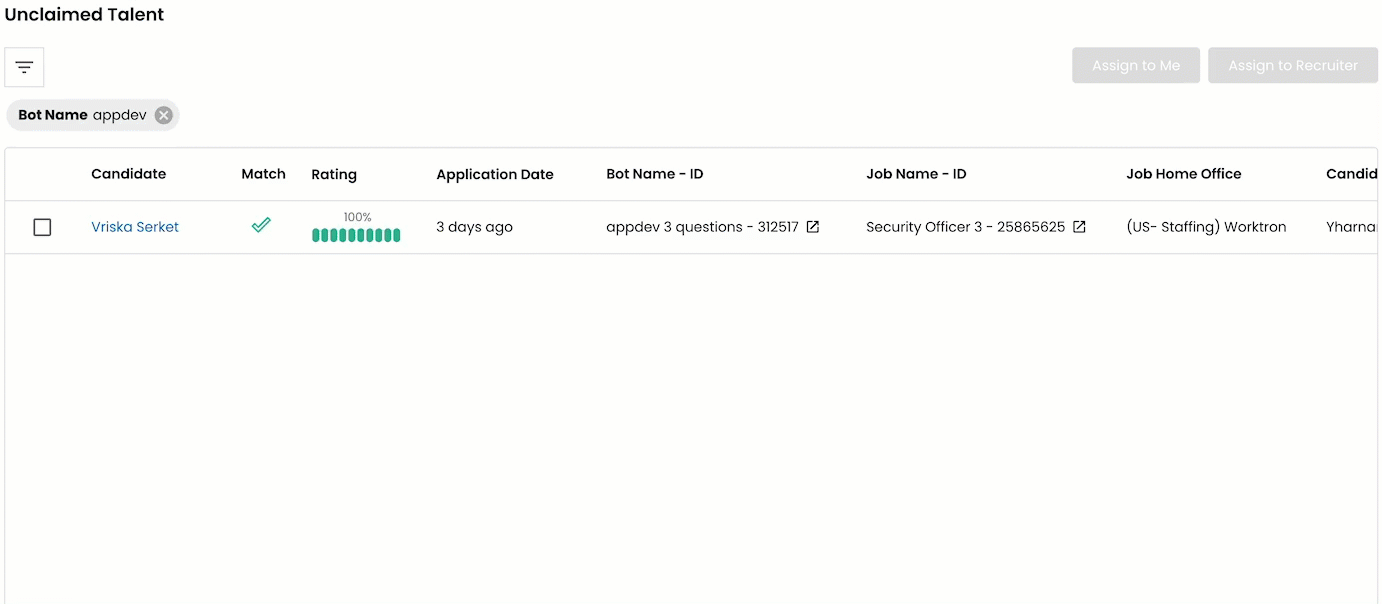Image resolution: width=1382 pixels, height=604 pixels.
Task: Click the green Match checkmark icon
Action: (261, 226)
